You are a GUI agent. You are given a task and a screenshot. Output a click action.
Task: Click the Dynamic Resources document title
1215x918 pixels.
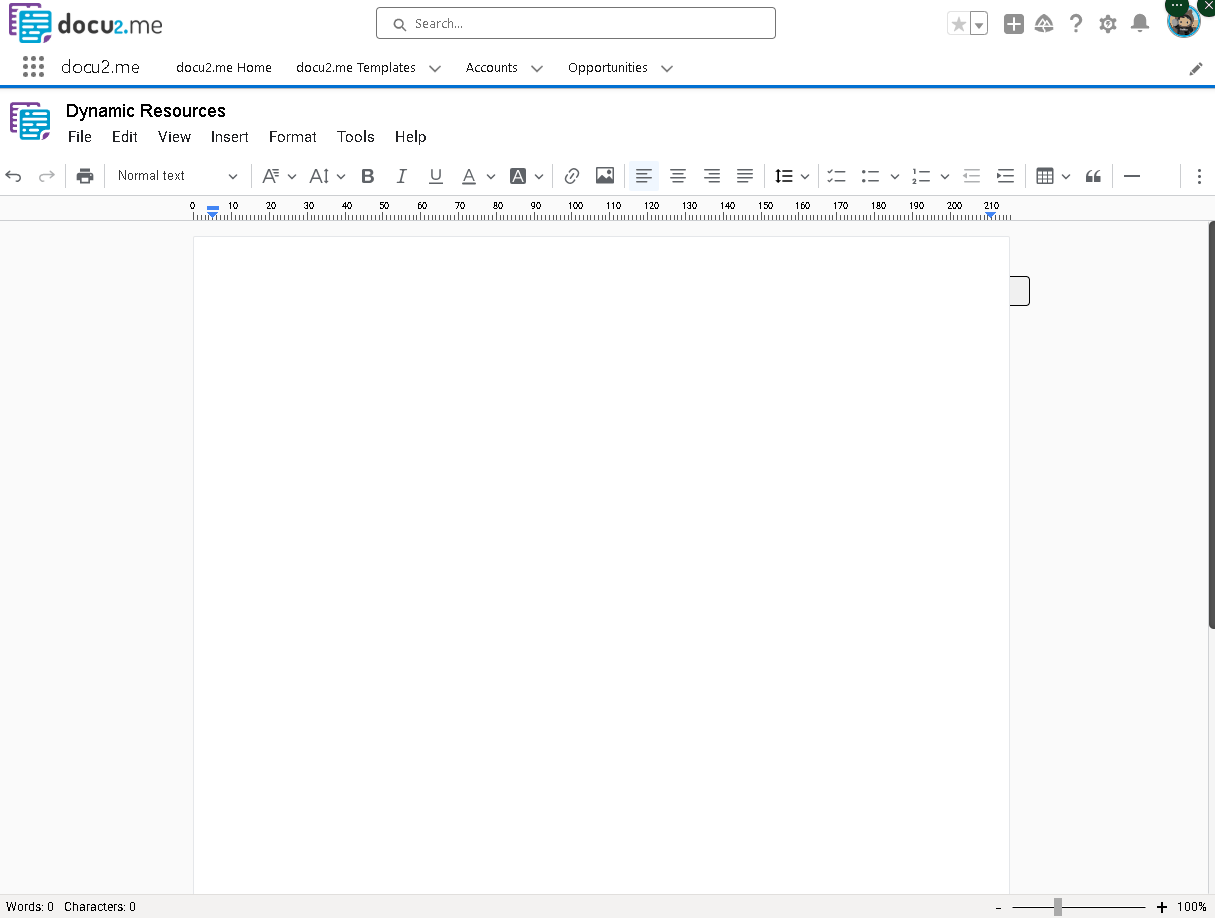(x=146, y=111)
